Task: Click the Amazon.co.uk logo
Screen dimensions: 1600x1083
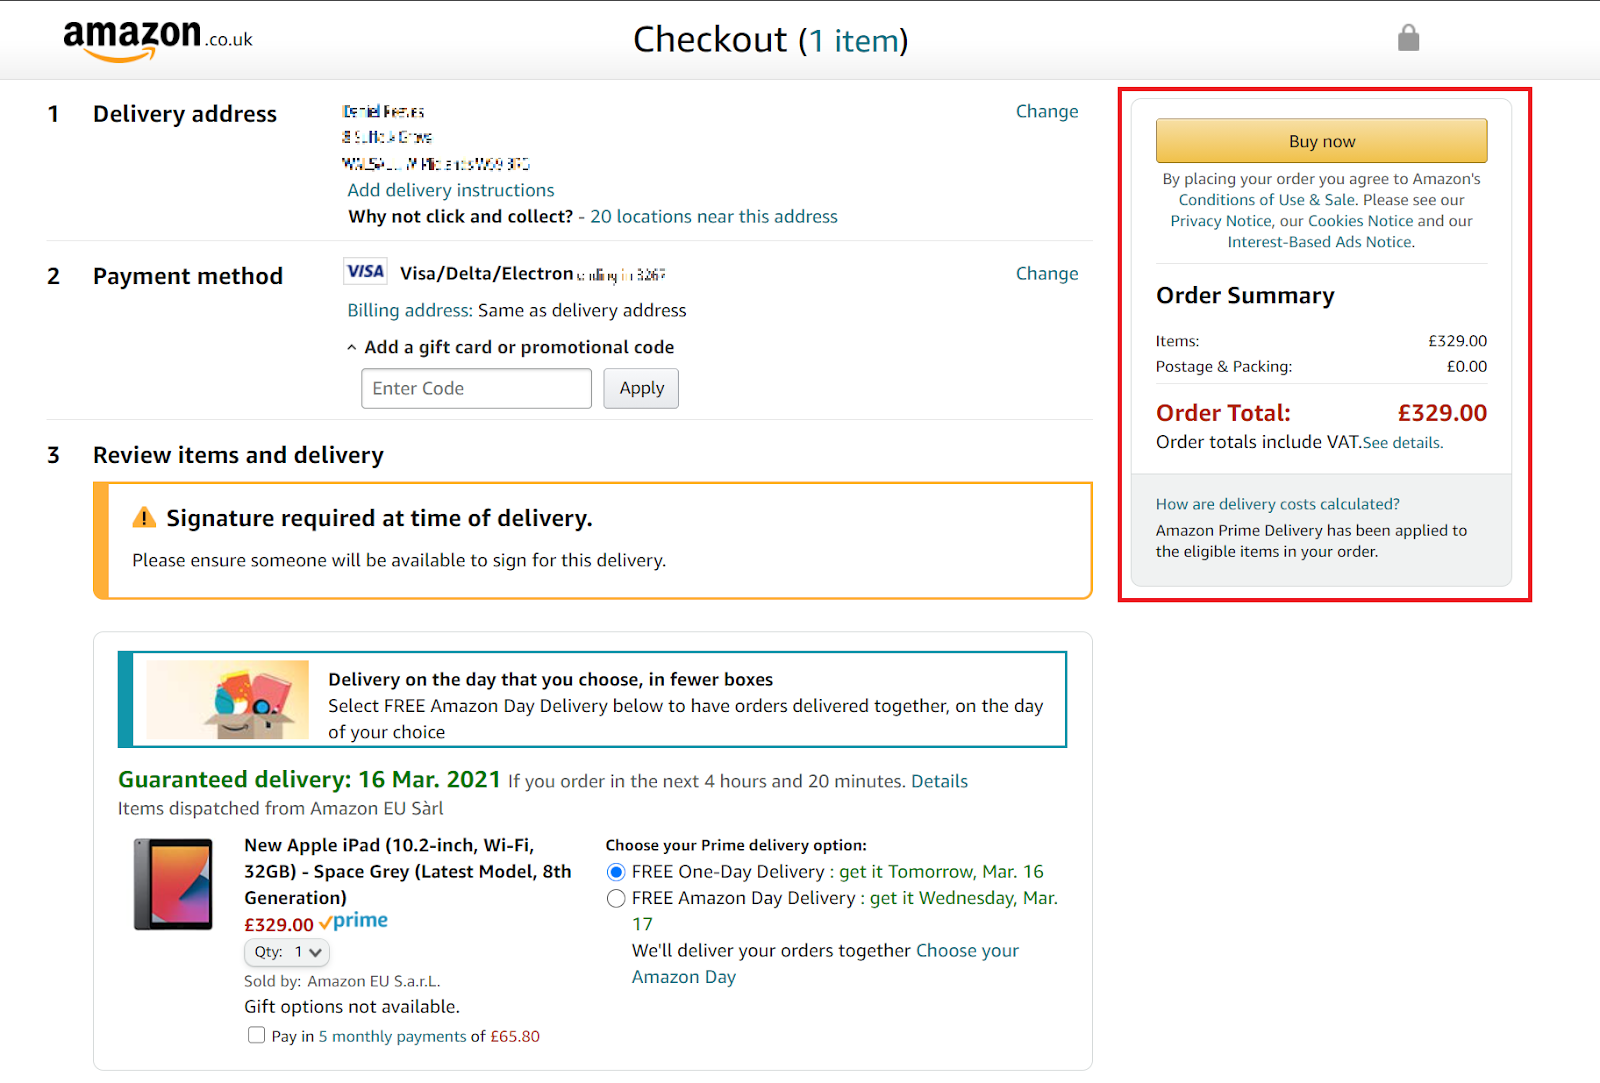Action: coord(157,40)
